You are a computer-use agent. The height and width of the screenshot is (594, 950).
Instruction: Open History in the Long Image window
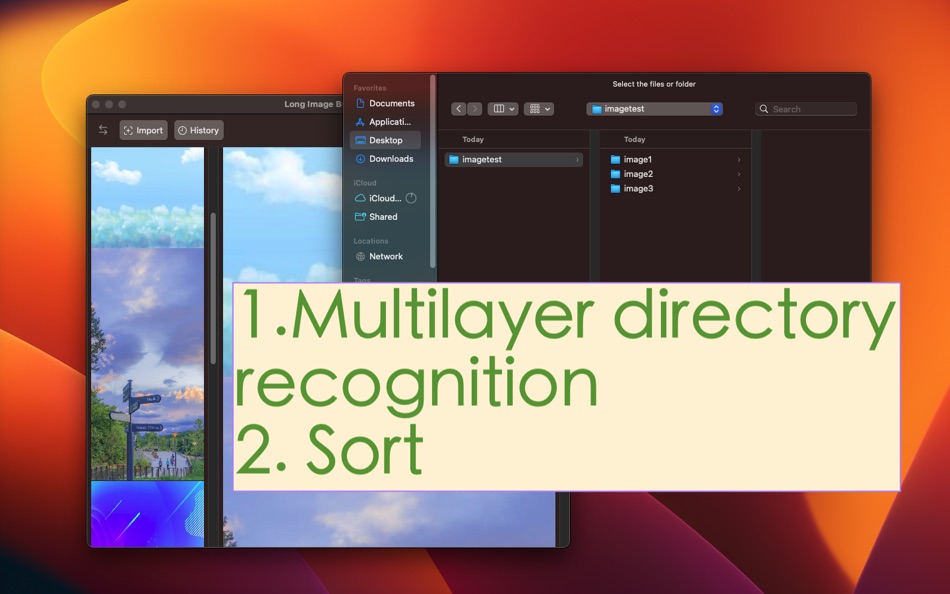199,130
